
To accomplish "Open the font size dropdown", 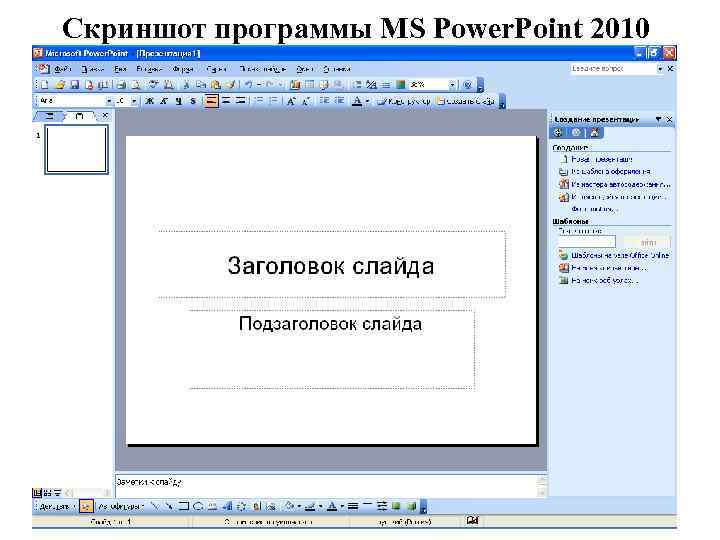I will 134,101.
